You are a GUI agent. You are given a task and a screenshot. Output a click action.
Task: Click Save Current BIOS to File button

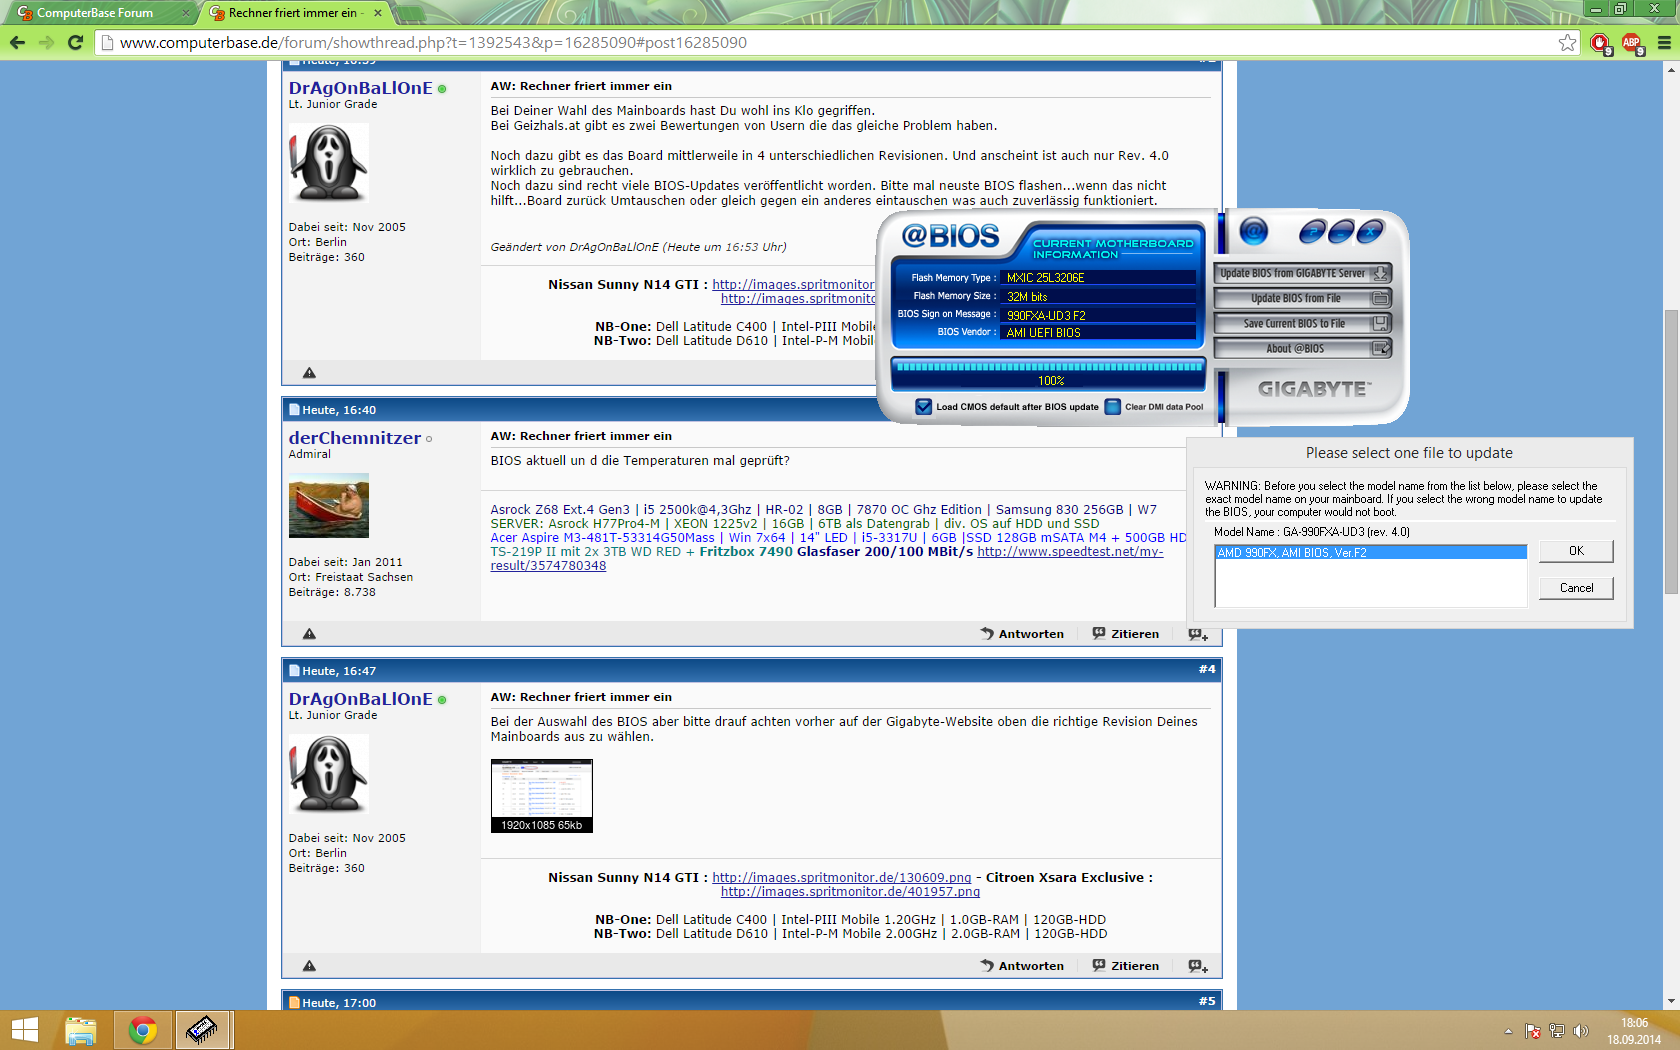click(1302, 323)
